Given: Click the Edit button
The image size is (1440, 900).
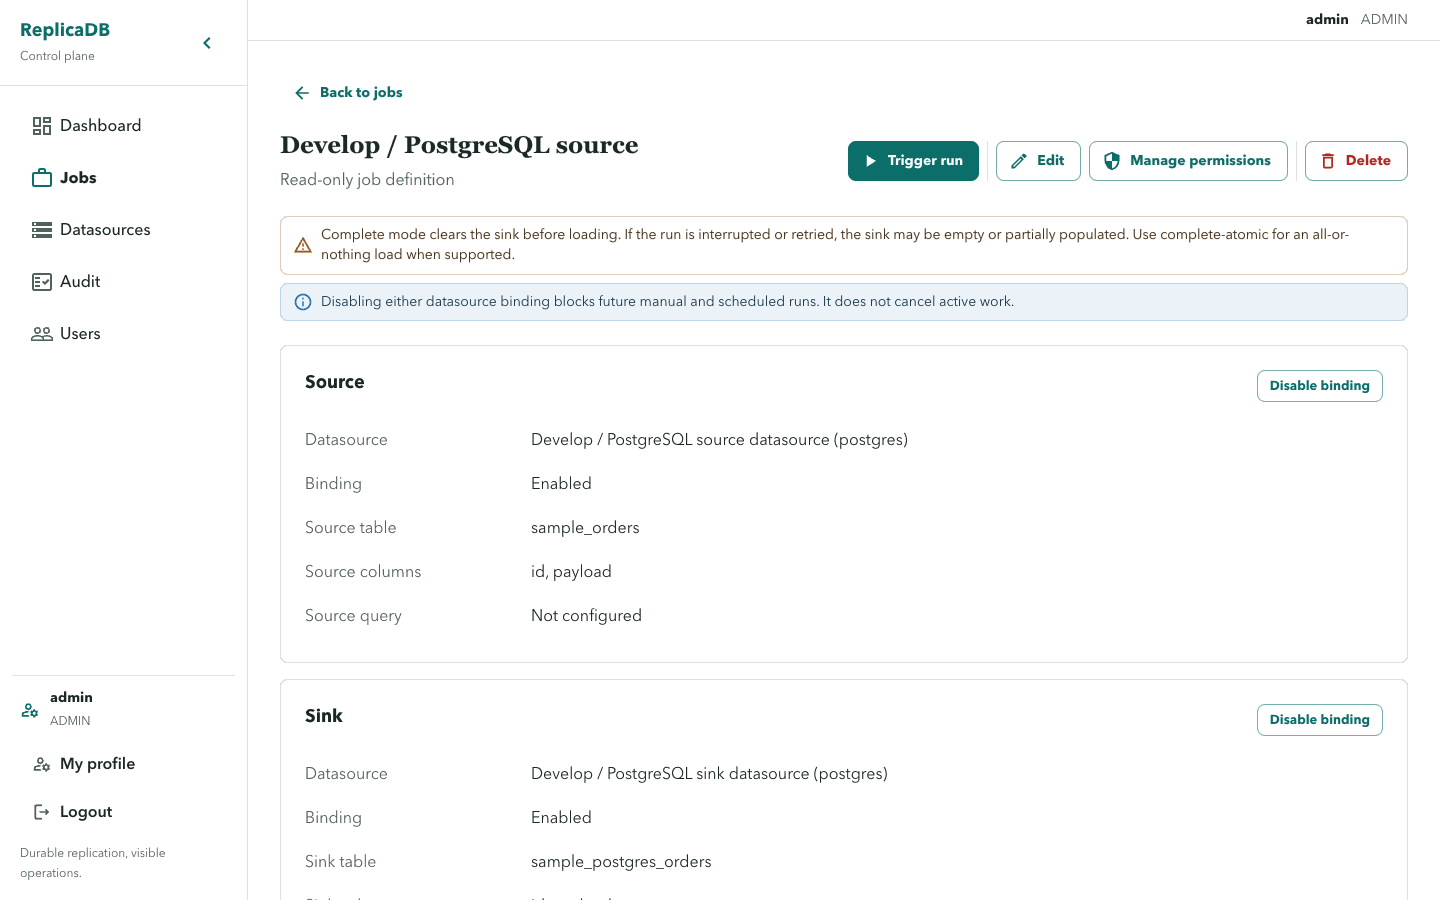Looking at the screenshot, I should [x=1038, y=161].
